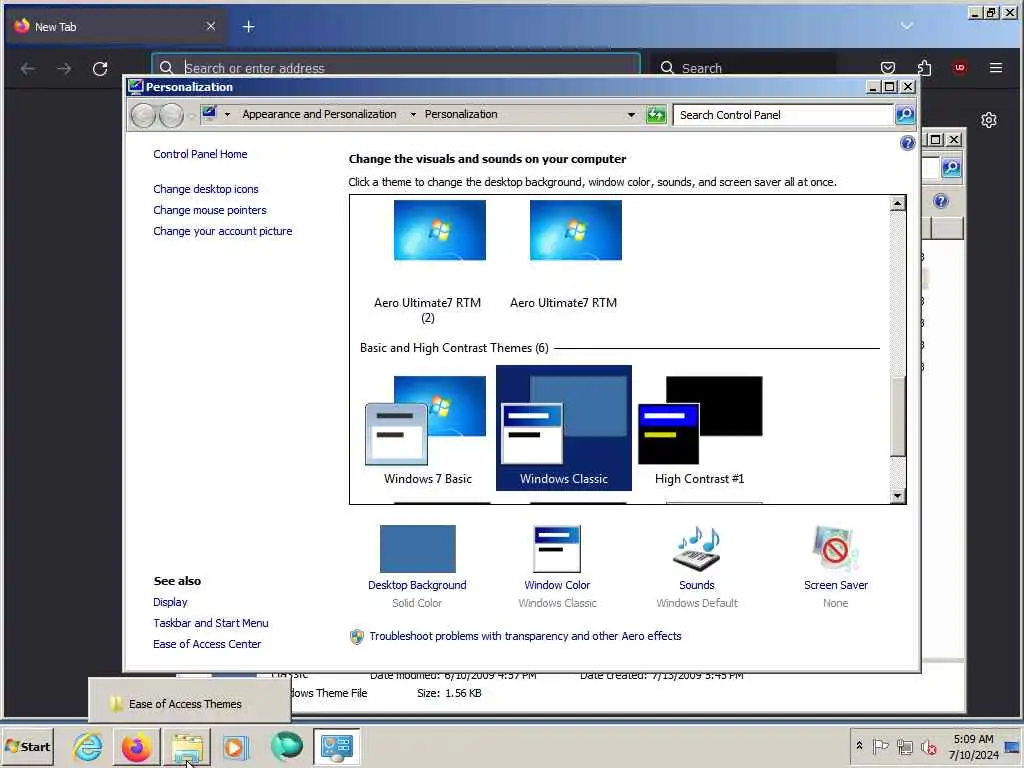Open Change desktop icons link
Image resolution: width=1024 pixels, height=768 pixels.
pos(206,189)
